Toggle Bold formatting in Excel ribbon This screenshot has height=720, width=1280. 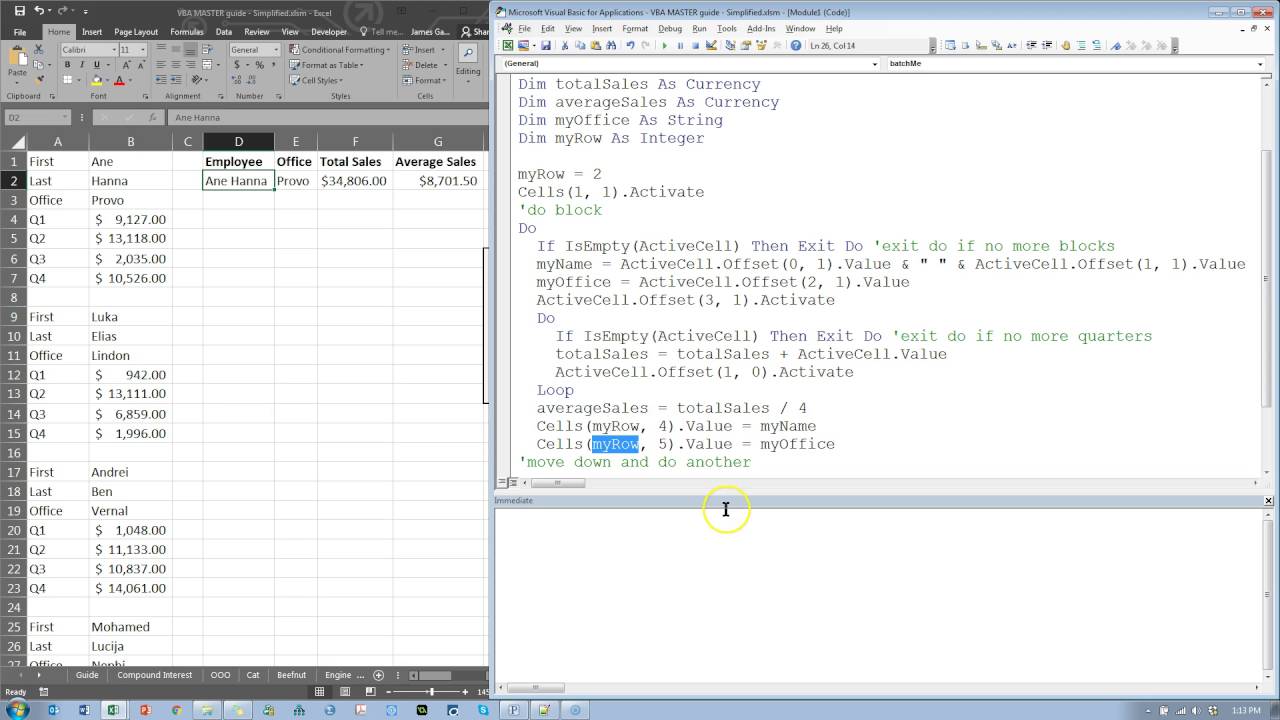68,65
